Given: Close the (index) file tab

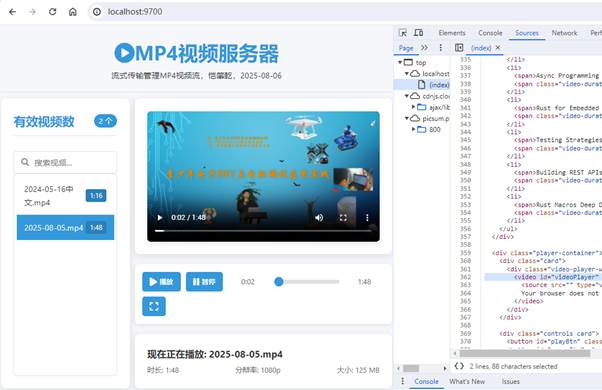Looking at the screenshot, I should [x=498, y=48].
